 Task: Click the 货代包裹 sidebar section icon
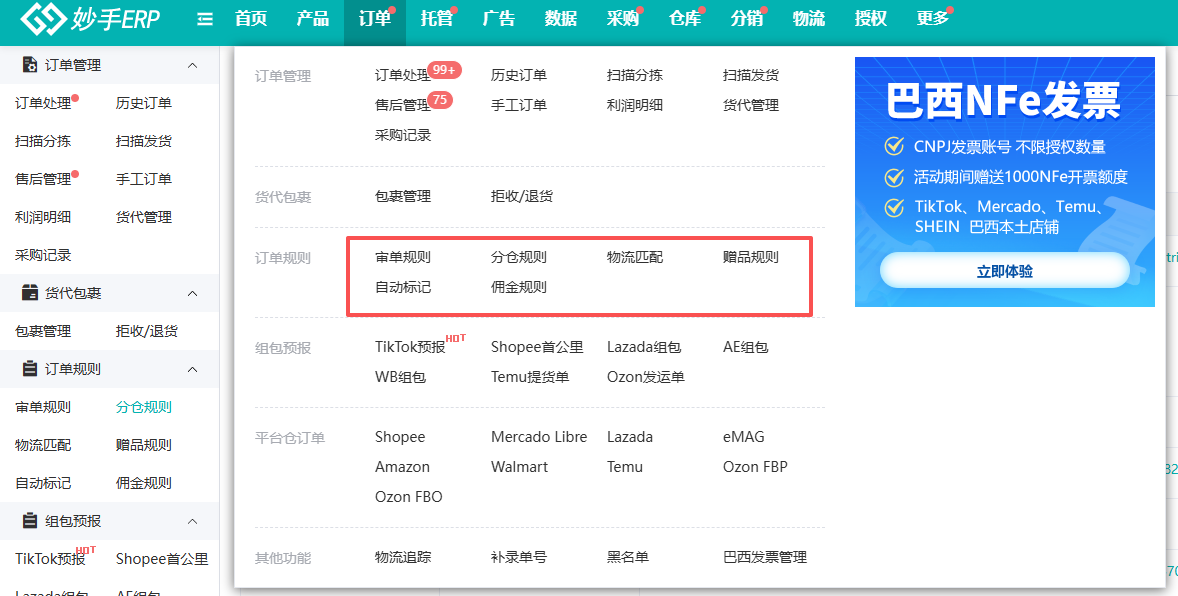(x=30, y=293)
